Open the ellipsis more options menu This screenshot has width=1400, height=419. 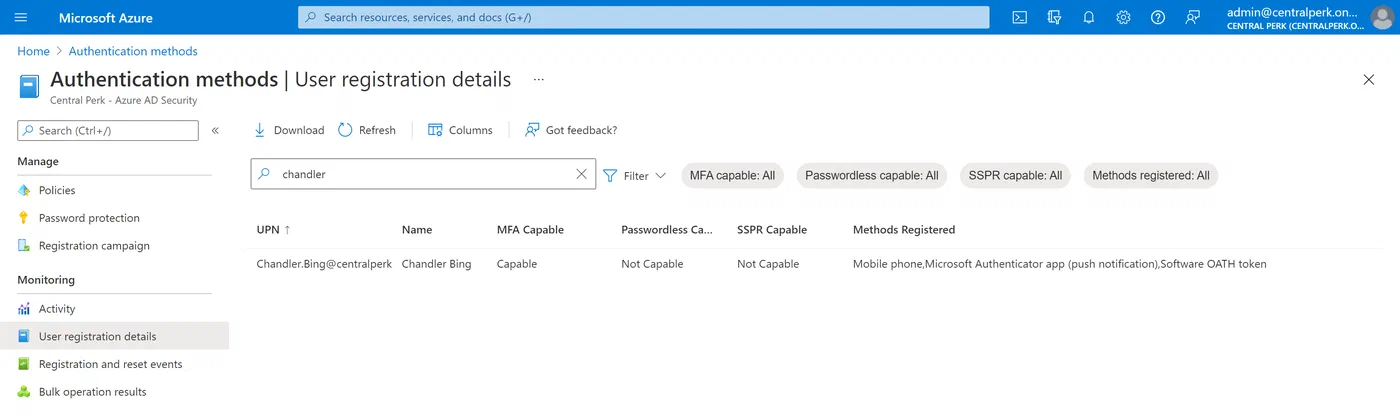coord(539,79)
